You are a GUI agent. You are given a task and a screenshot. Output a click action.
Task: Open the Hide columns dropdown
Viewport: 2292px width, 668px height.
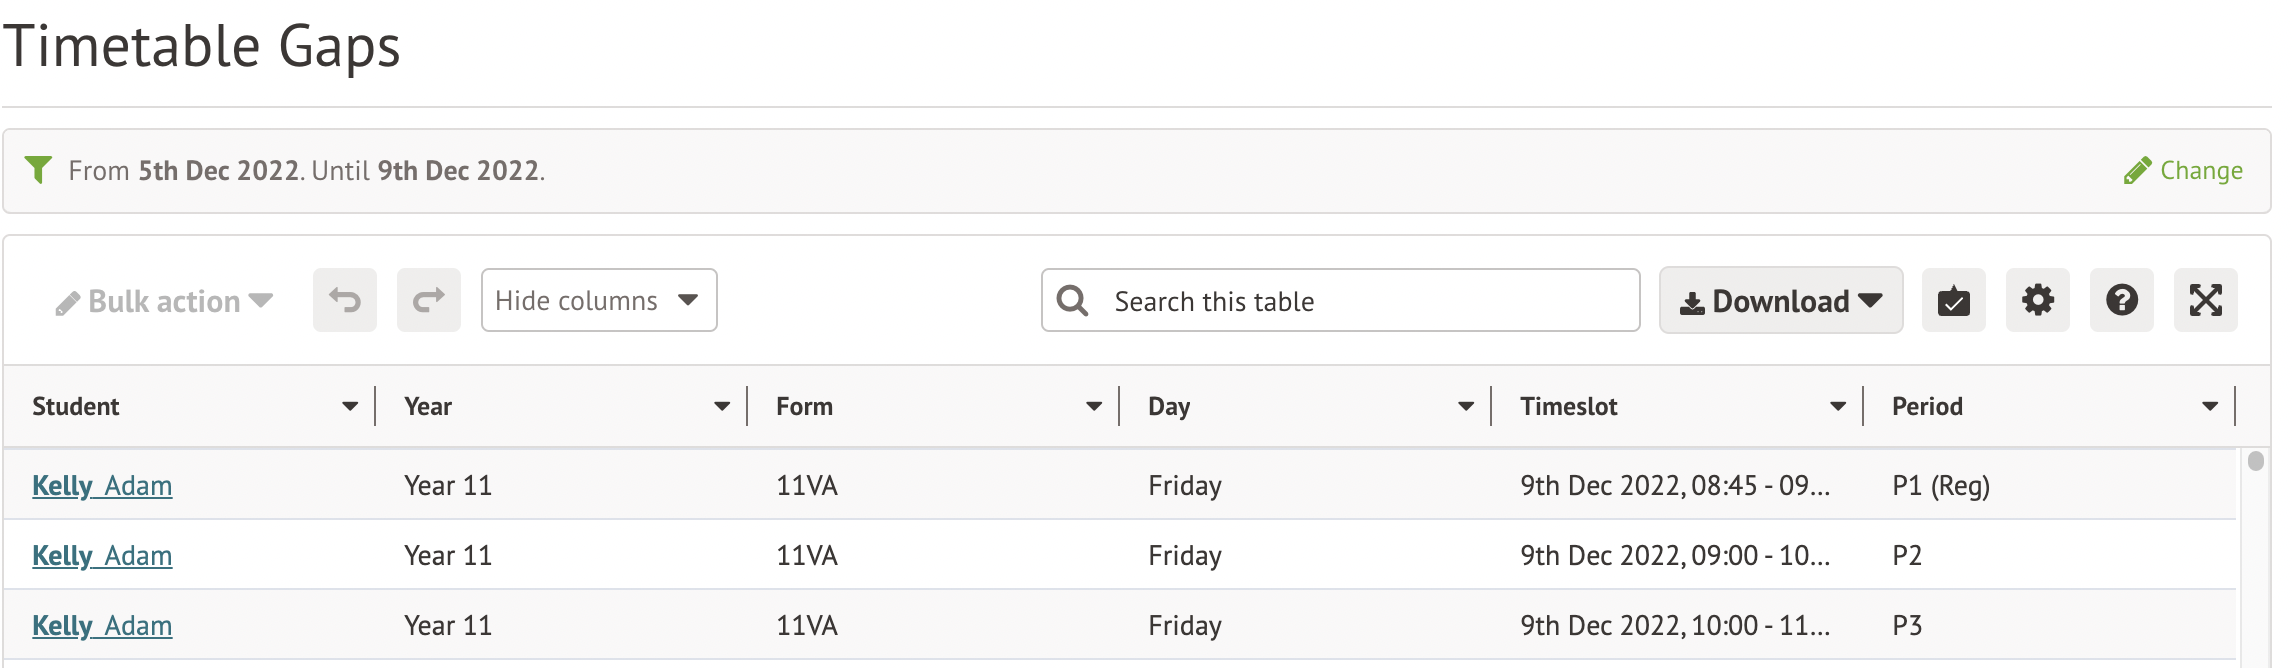598,300
